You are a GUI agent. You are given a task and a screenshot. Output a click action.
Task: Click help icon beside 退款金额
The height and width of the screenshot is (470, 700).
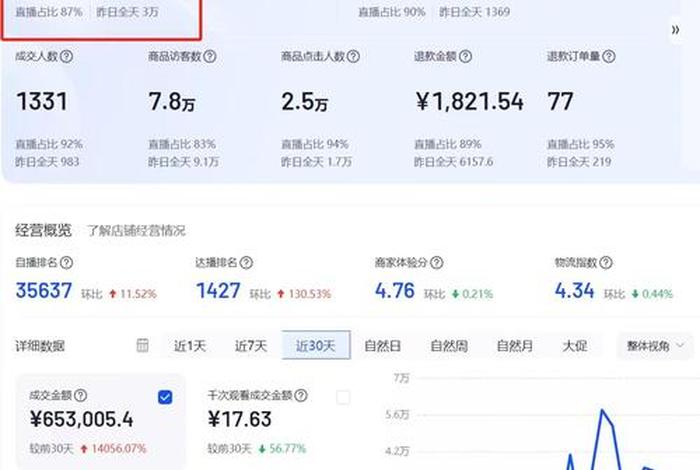click(465, 56)
